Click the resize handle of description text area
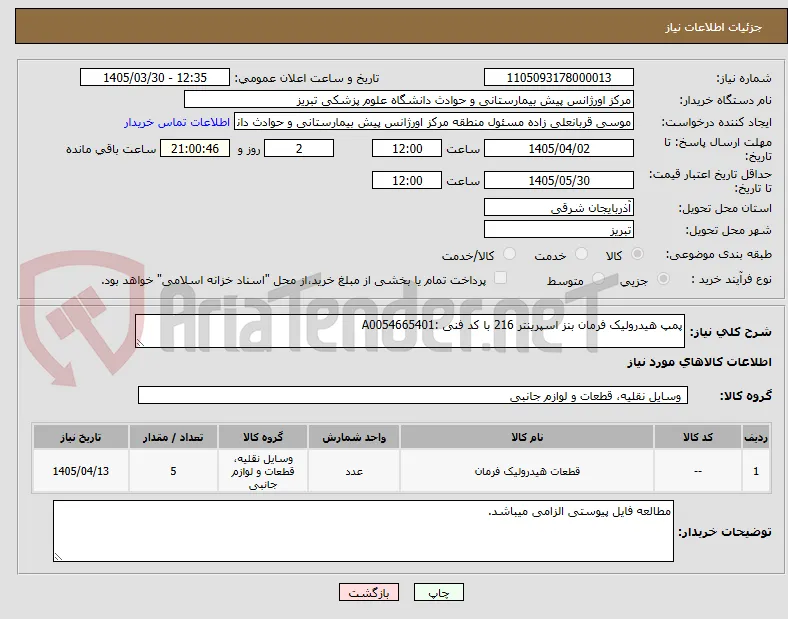 (140, 343)
